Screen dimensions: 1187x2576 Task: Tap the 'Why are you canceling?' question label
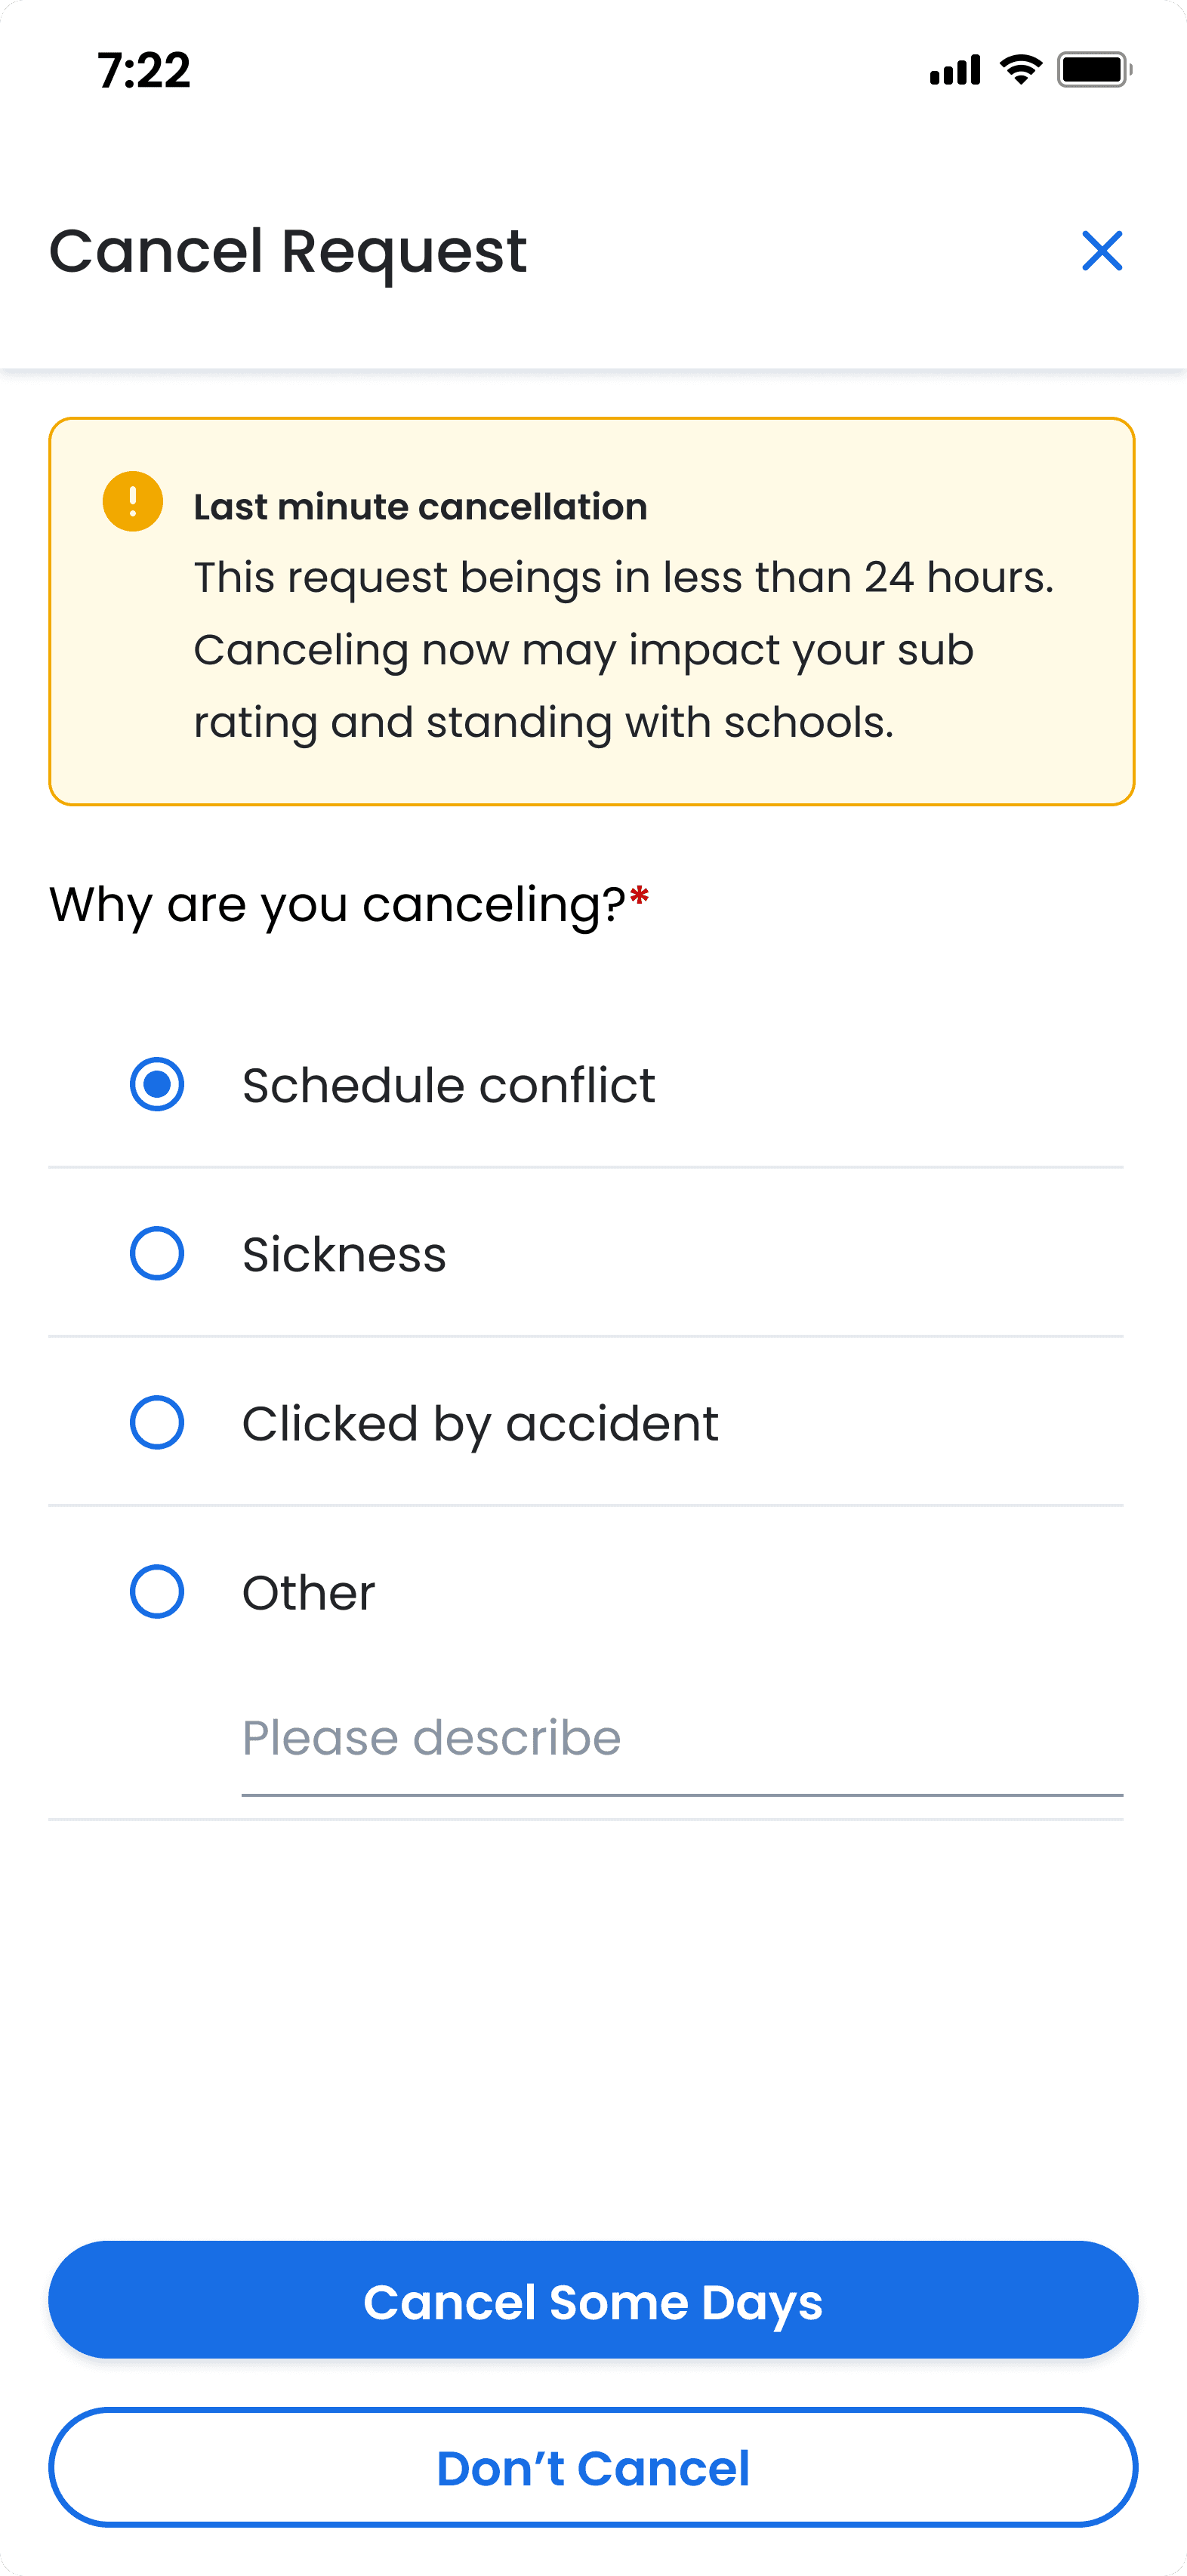(x=338, y=904)
